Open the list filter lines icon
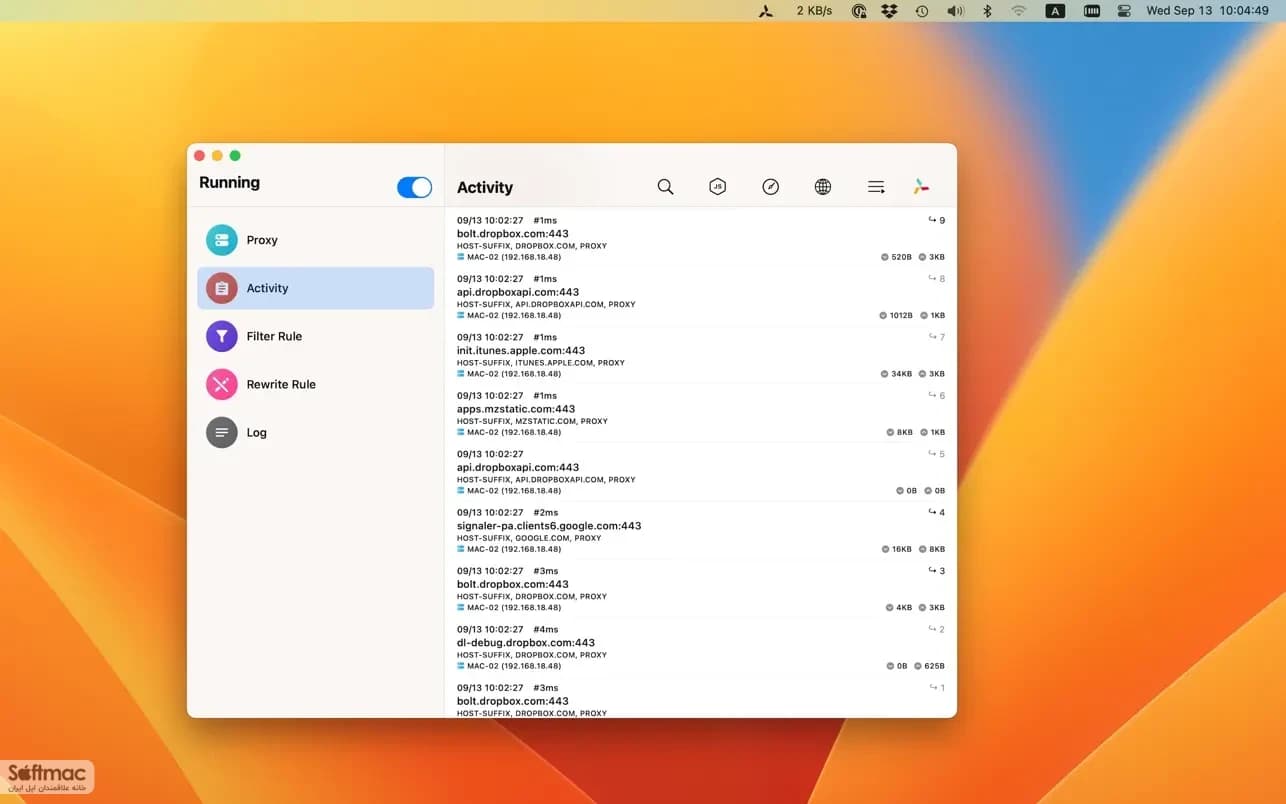Screen dimensions: 1286x804 pyautogui.click(x=876, y=187)
